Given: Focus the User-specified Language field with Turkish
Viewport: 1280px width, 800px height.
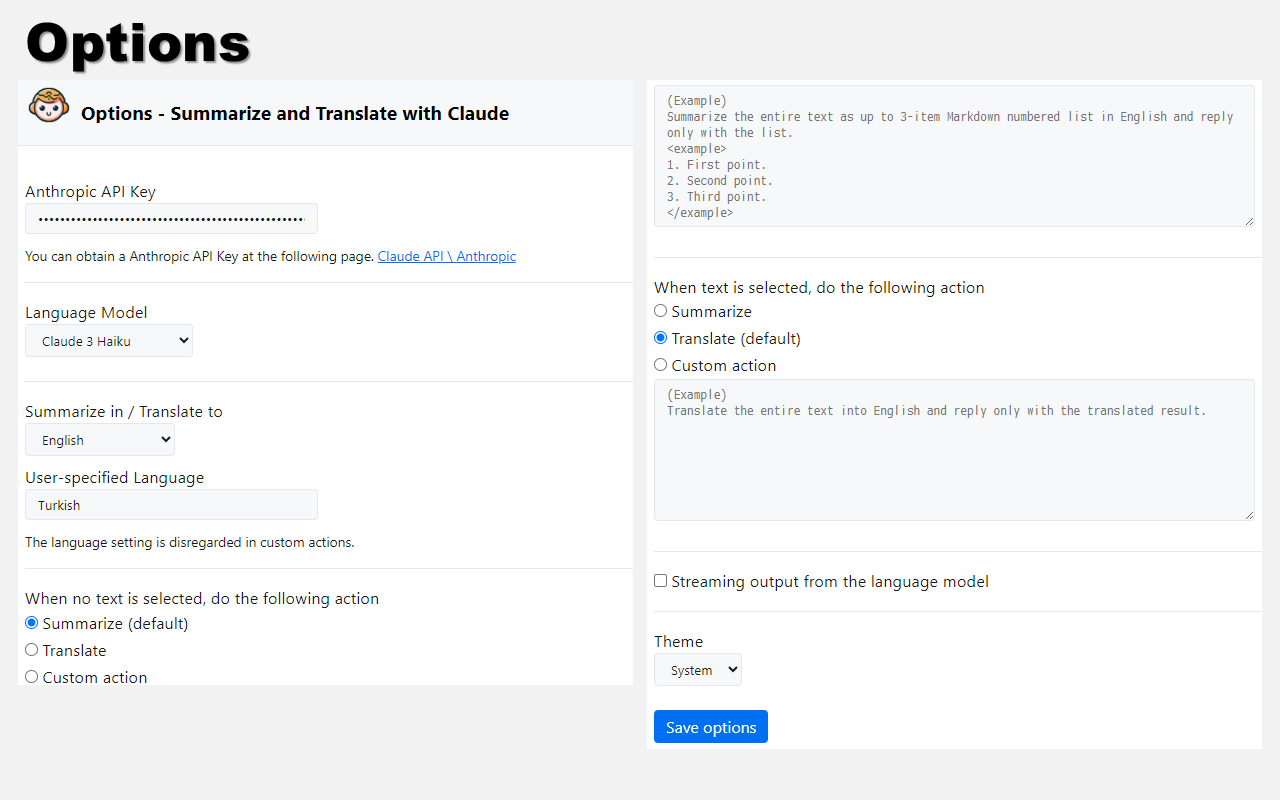Looking at the screenshot, I should coord(171,505).
